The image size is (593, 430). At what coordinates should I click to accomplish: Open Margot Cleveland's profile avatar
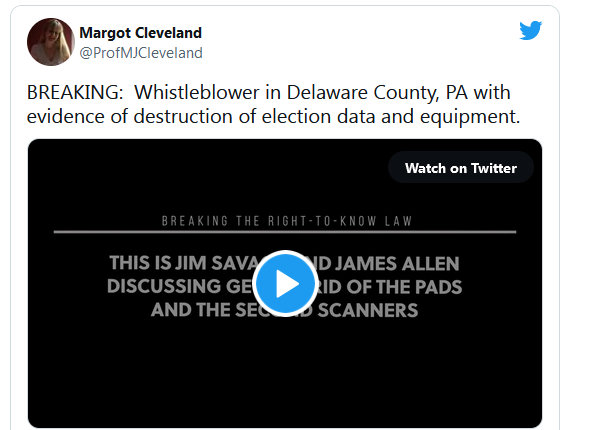(x=51, y=42)
